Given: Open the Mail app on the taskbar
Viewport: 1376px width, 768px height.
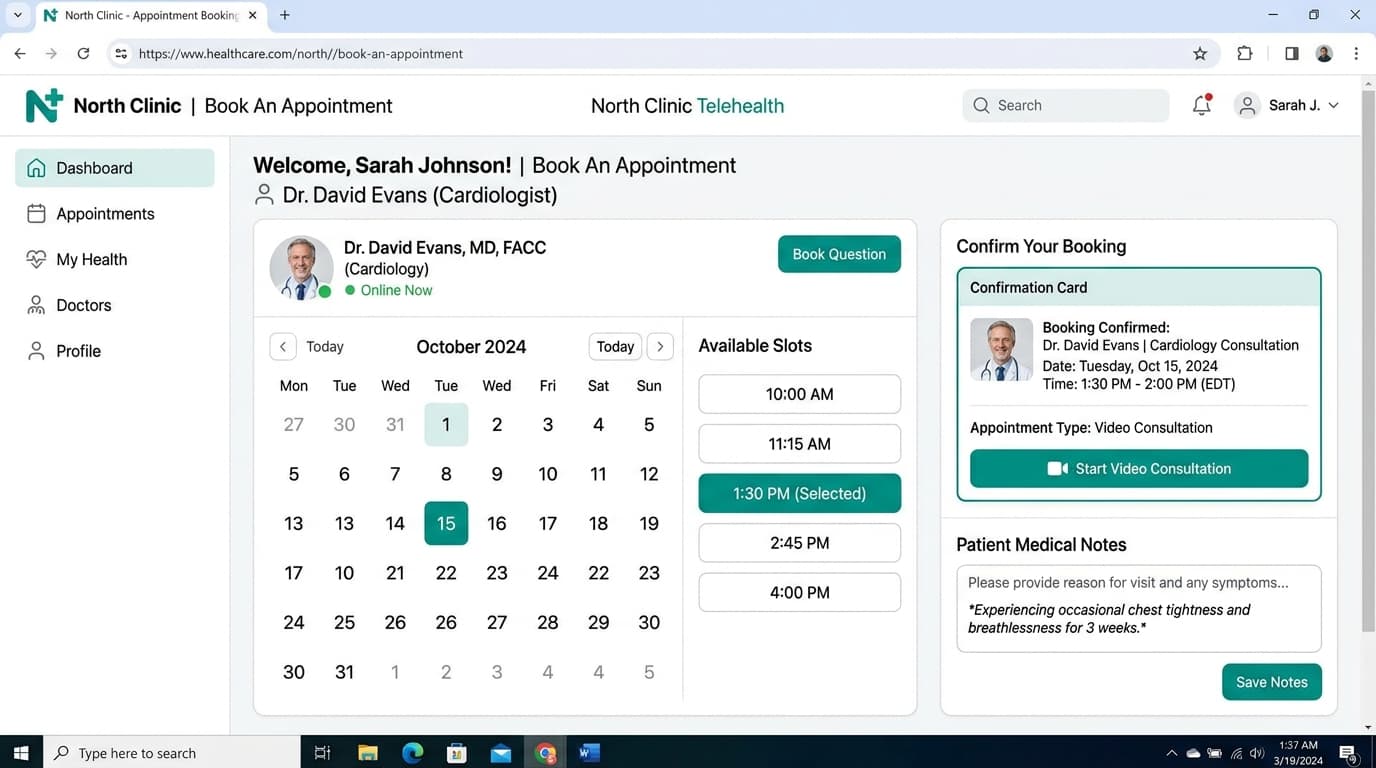Looking at the screenshot, I should pyautogui.click(x=501, y=753).
